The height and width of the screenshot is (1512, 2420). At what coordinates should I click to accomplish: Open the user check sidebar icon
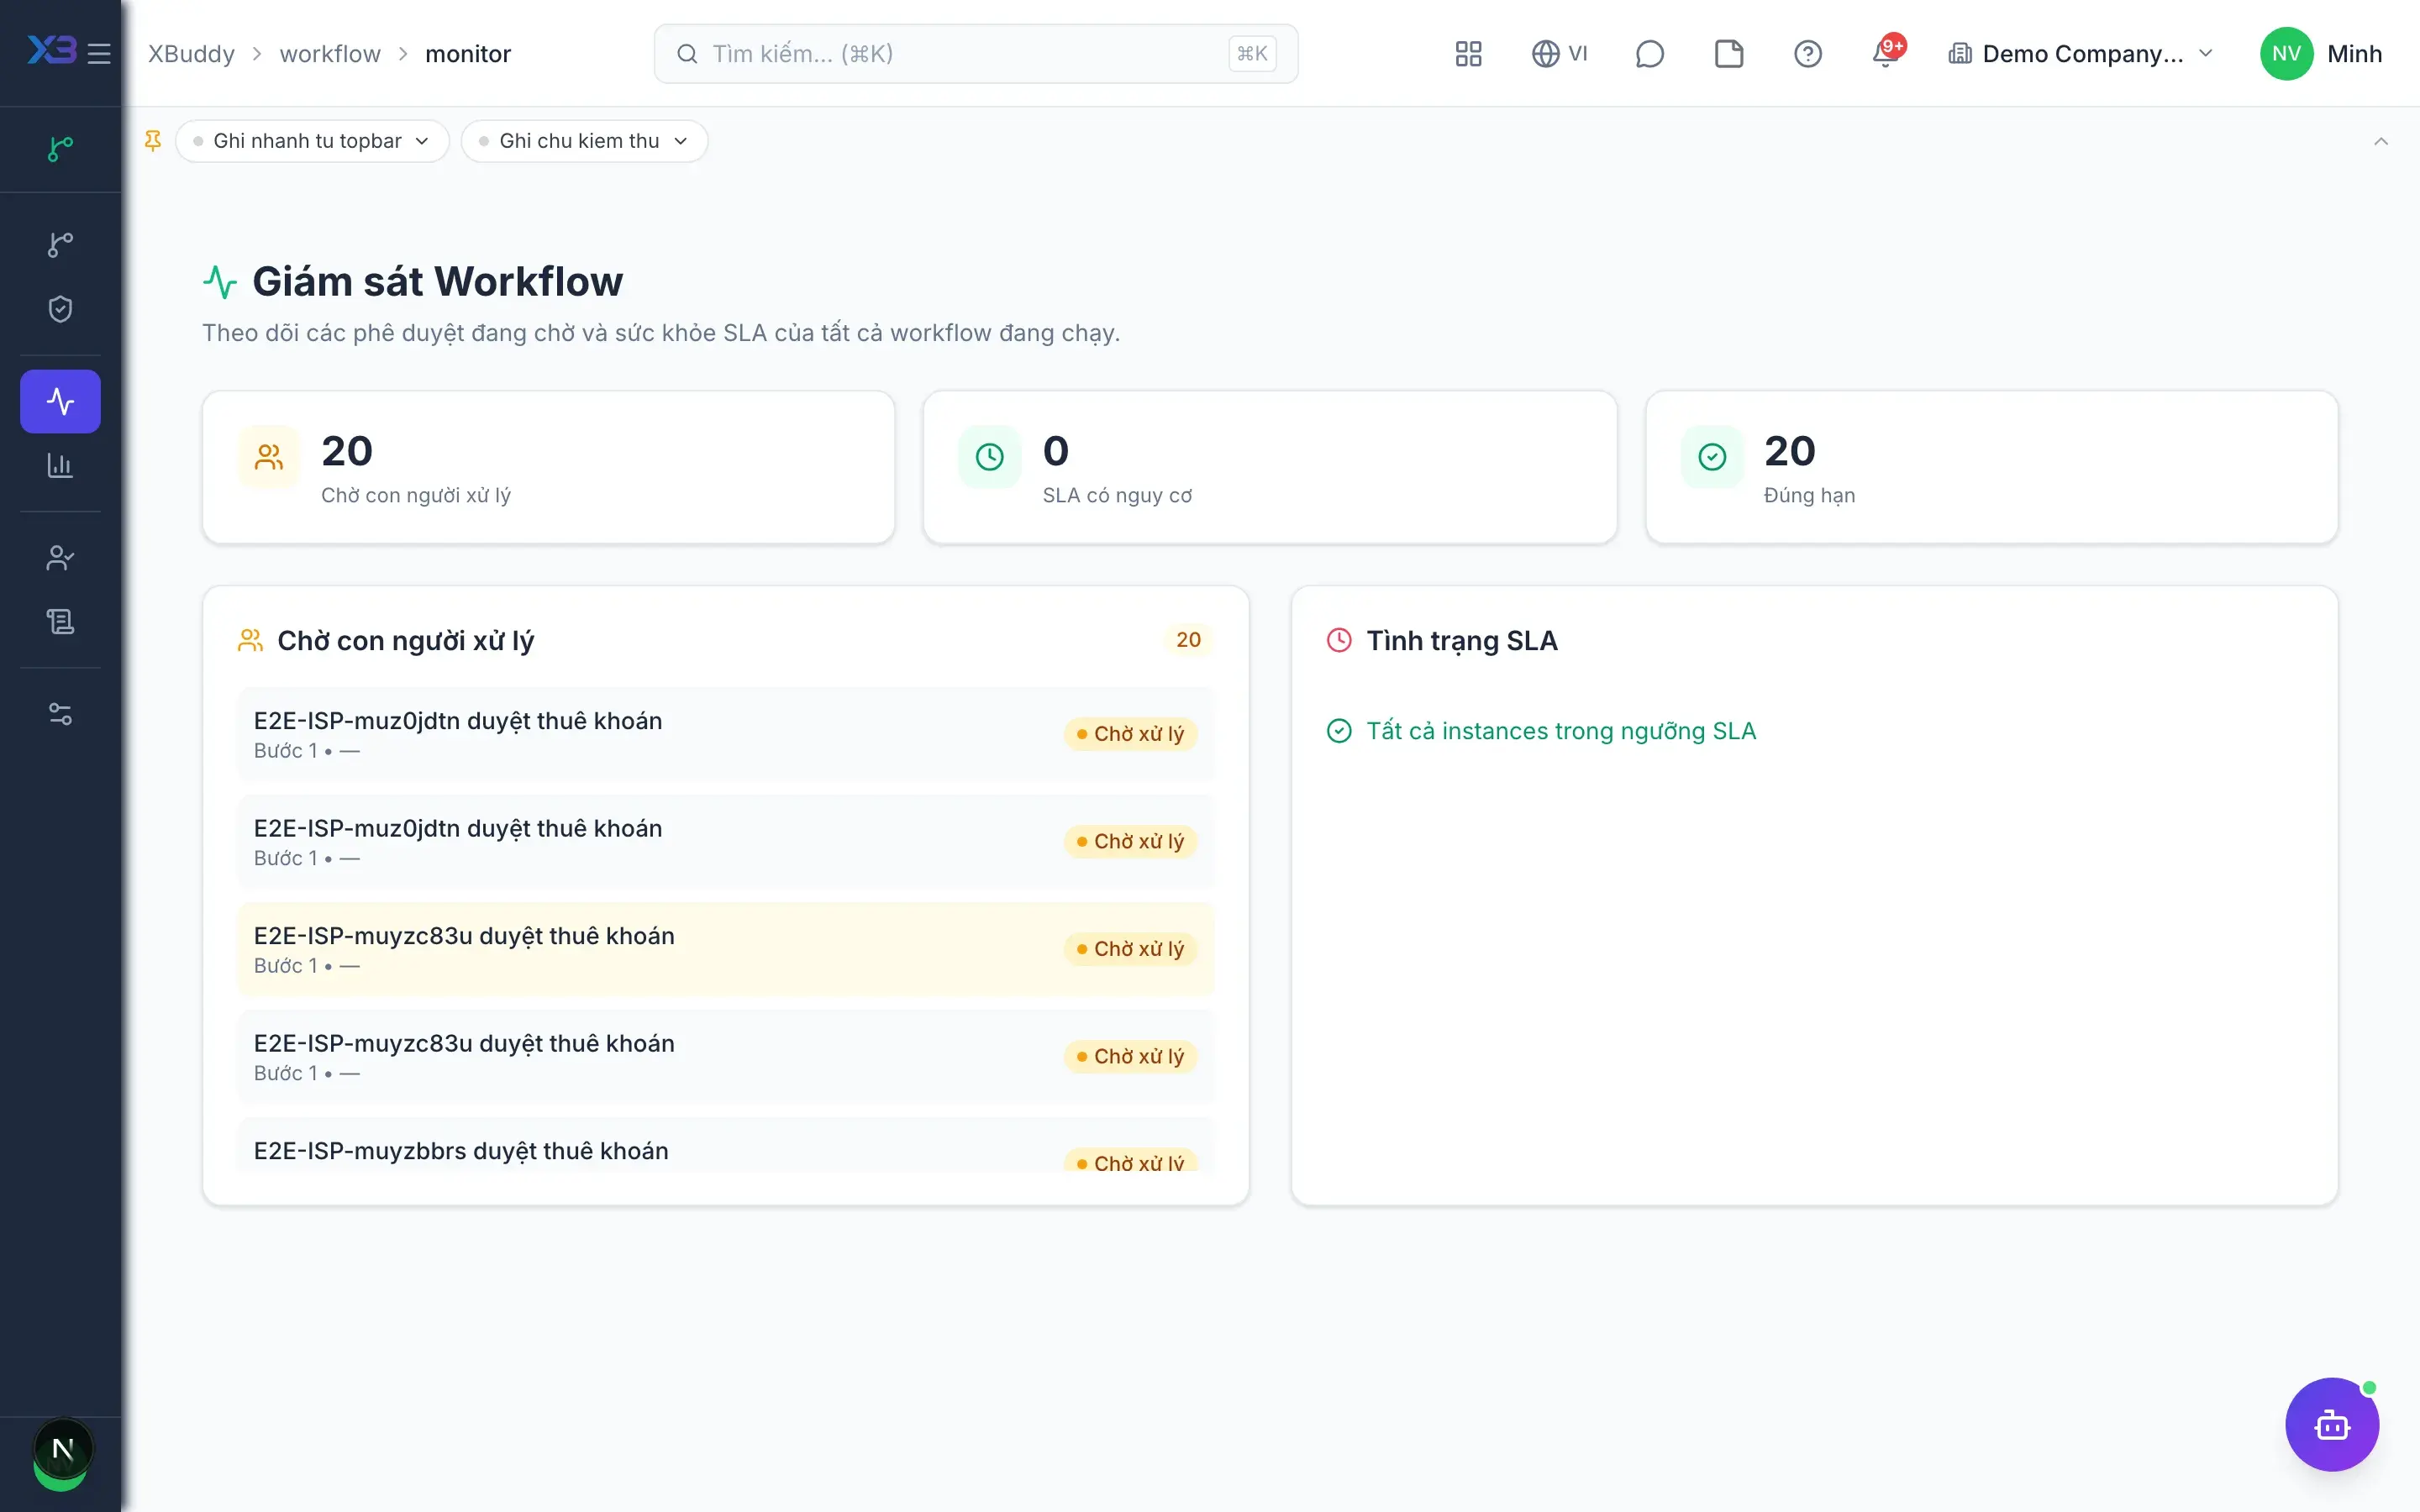61,558
